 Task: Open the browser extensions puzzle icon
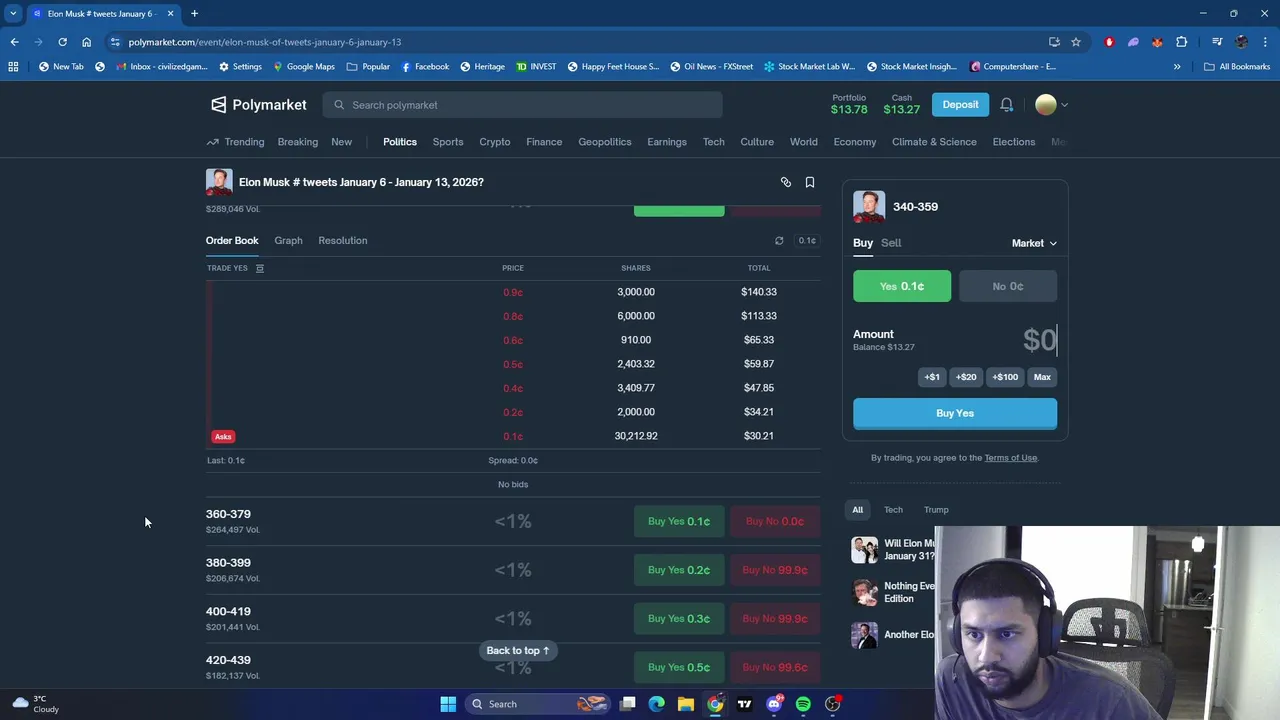(1182, 42)
